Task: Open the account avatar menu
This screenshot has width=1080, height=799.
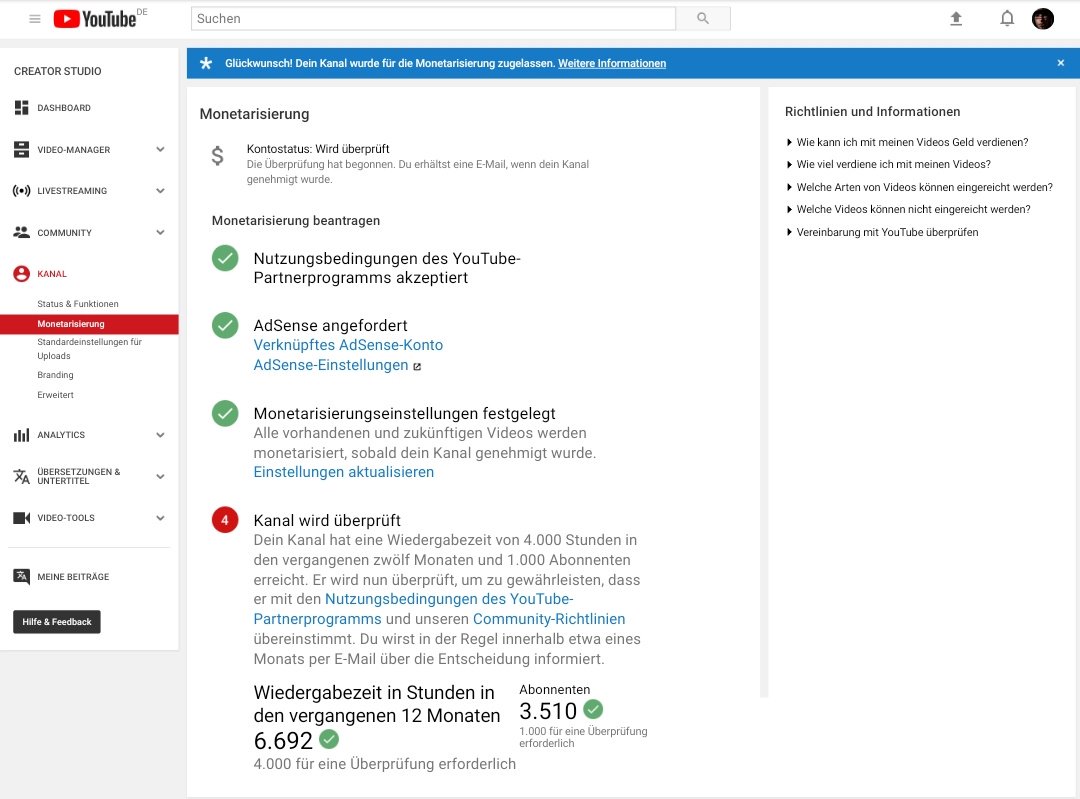Action: click(1043, 19)
